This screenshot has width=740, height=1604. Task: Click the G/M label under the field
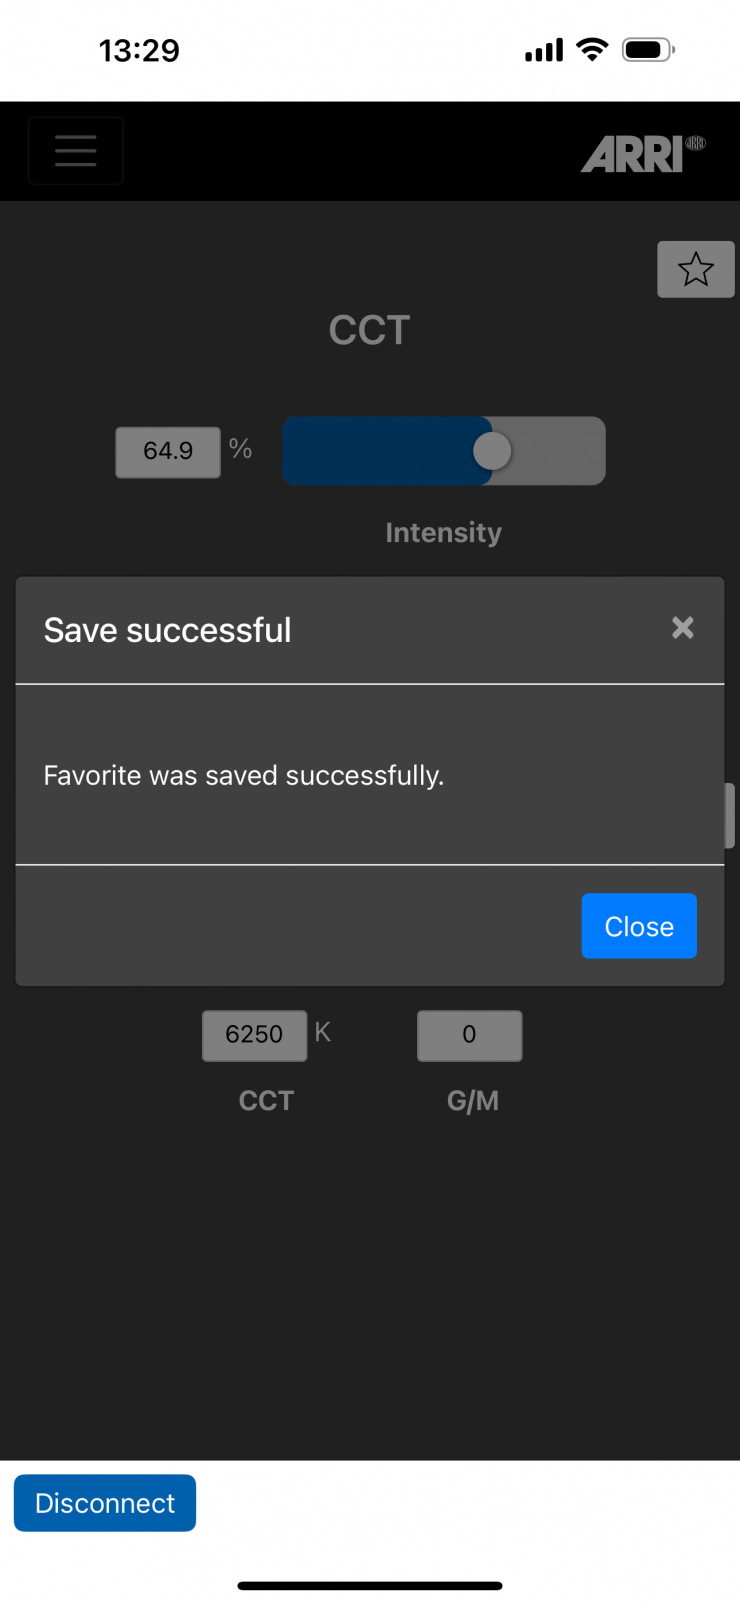click(472, 1101)
